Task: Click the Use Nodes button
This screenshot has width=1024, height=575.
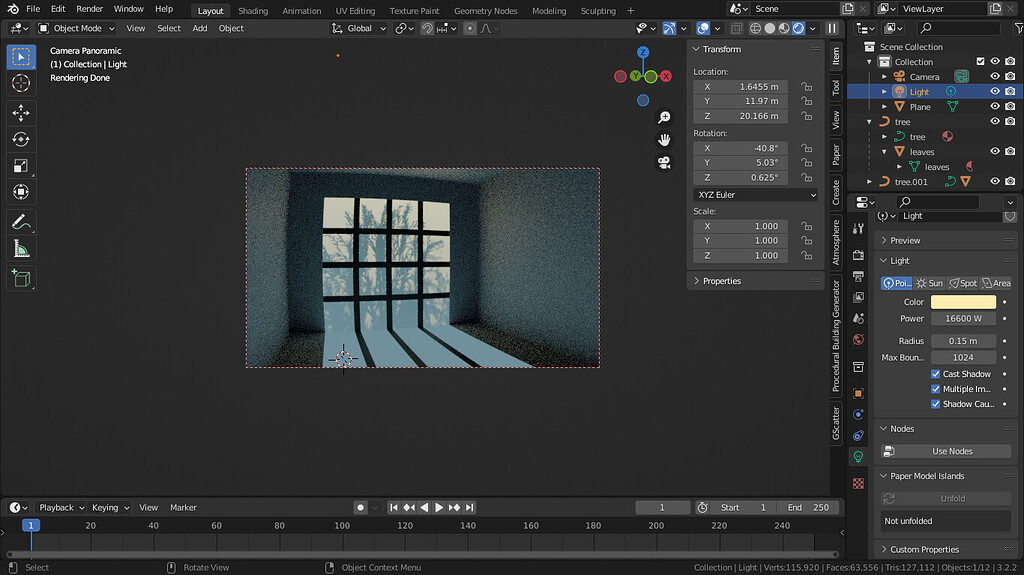Action: (x=946, y=452)
